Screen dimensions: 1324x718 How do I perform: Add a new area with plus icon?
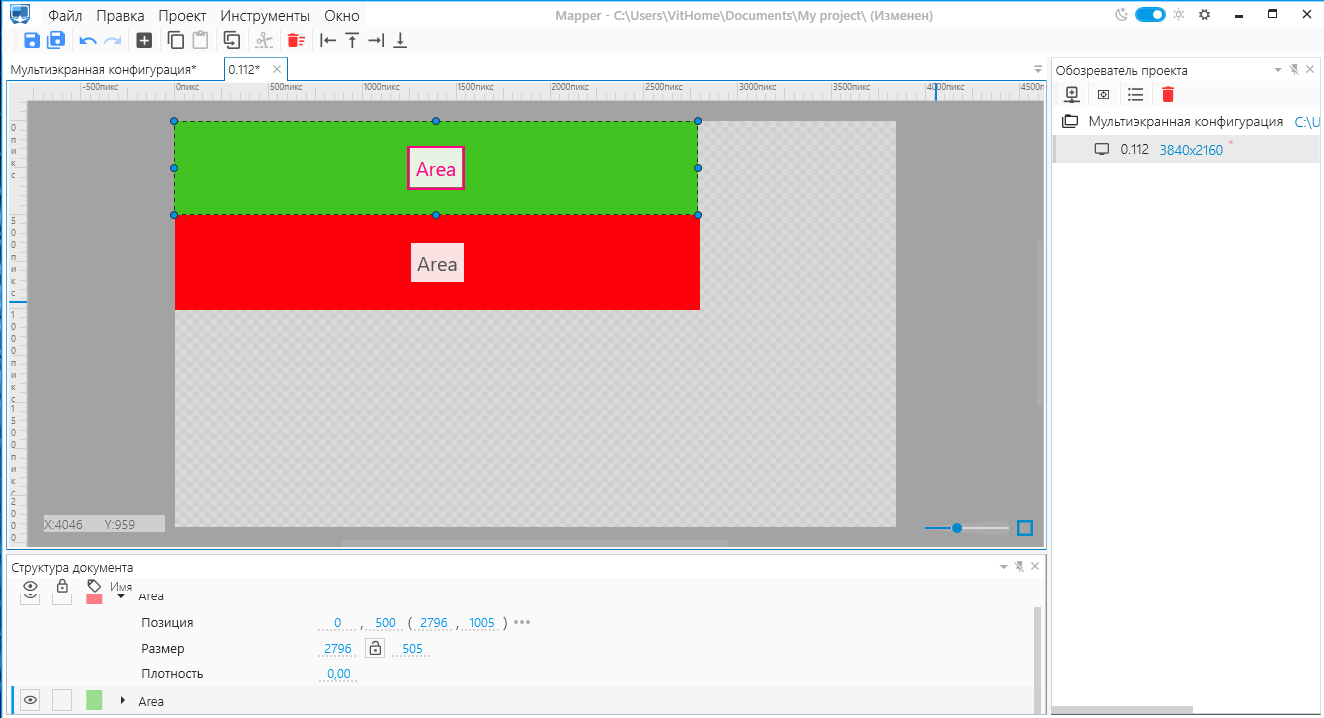(x=144, y=40)
